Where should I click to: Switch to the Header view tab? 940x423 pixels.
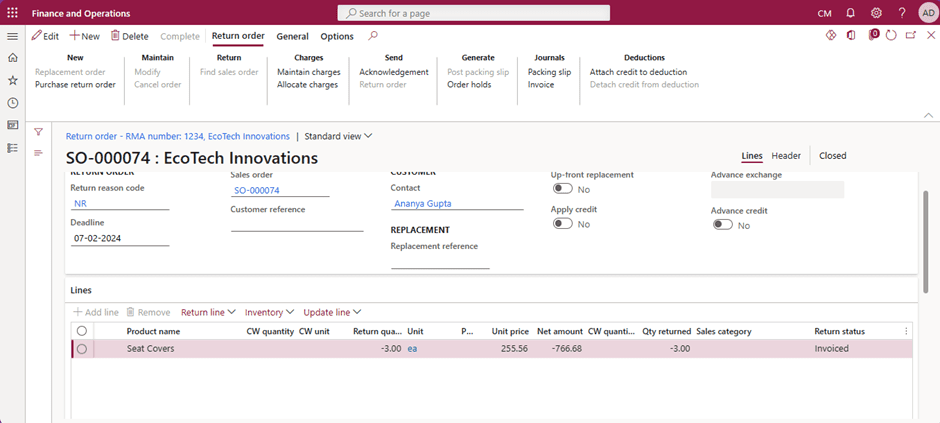[x=785, y=156]
